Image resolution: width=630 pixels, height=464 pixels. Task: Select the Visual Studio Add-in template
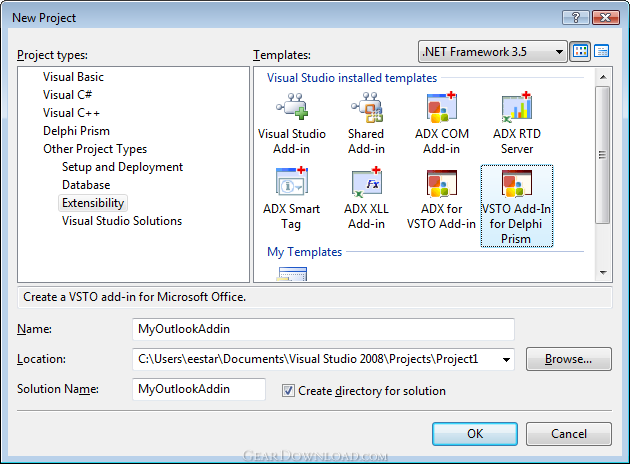coord(292,124)
